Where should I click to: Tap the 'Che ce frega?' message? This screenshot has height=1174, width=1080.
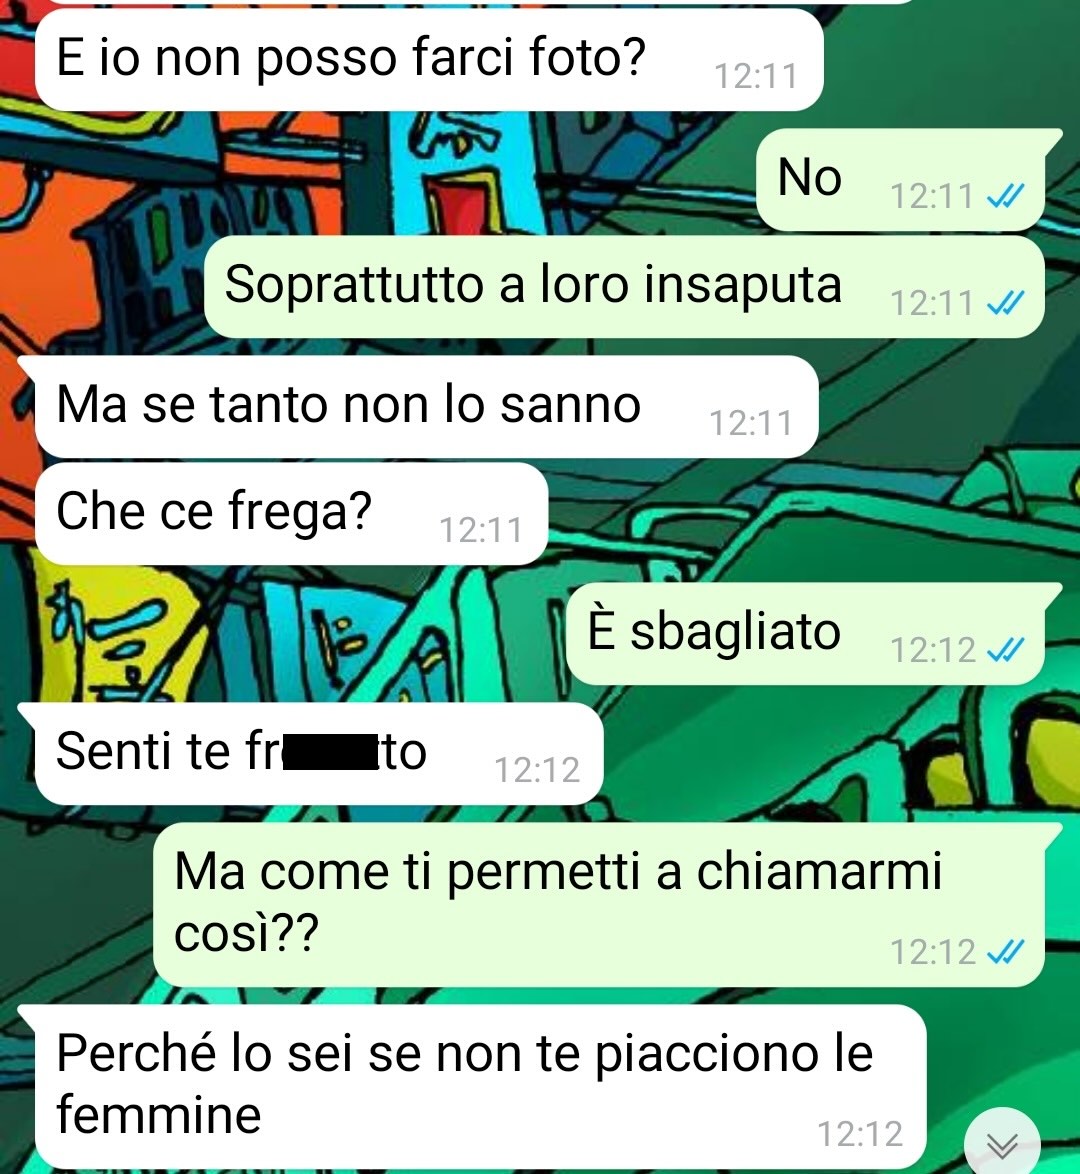(x=291, y=514)
